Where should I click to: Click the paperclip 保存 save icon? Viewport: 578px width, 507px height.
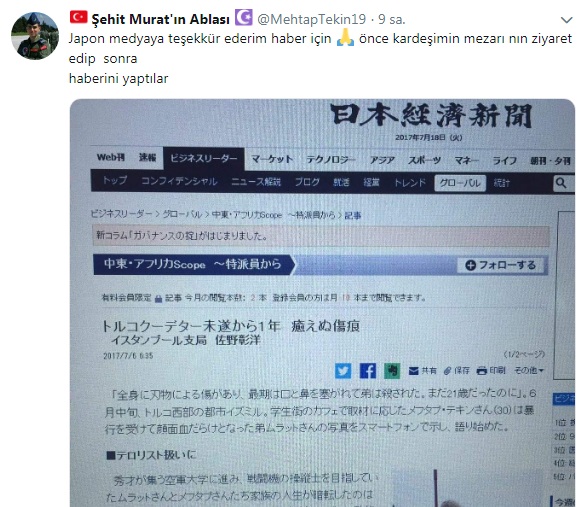(456, 371)
